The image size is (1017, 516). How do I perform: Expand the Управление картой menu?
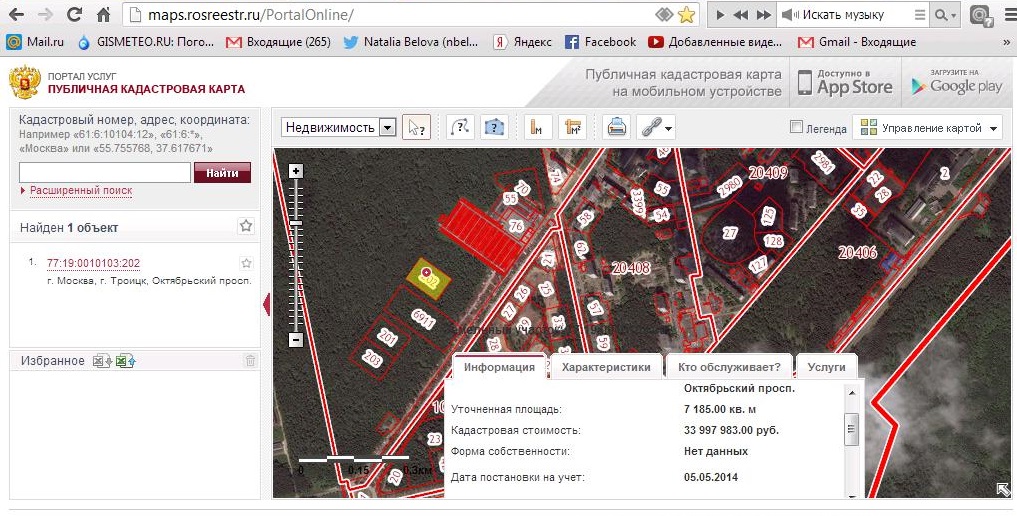click(x=929, y=128)
